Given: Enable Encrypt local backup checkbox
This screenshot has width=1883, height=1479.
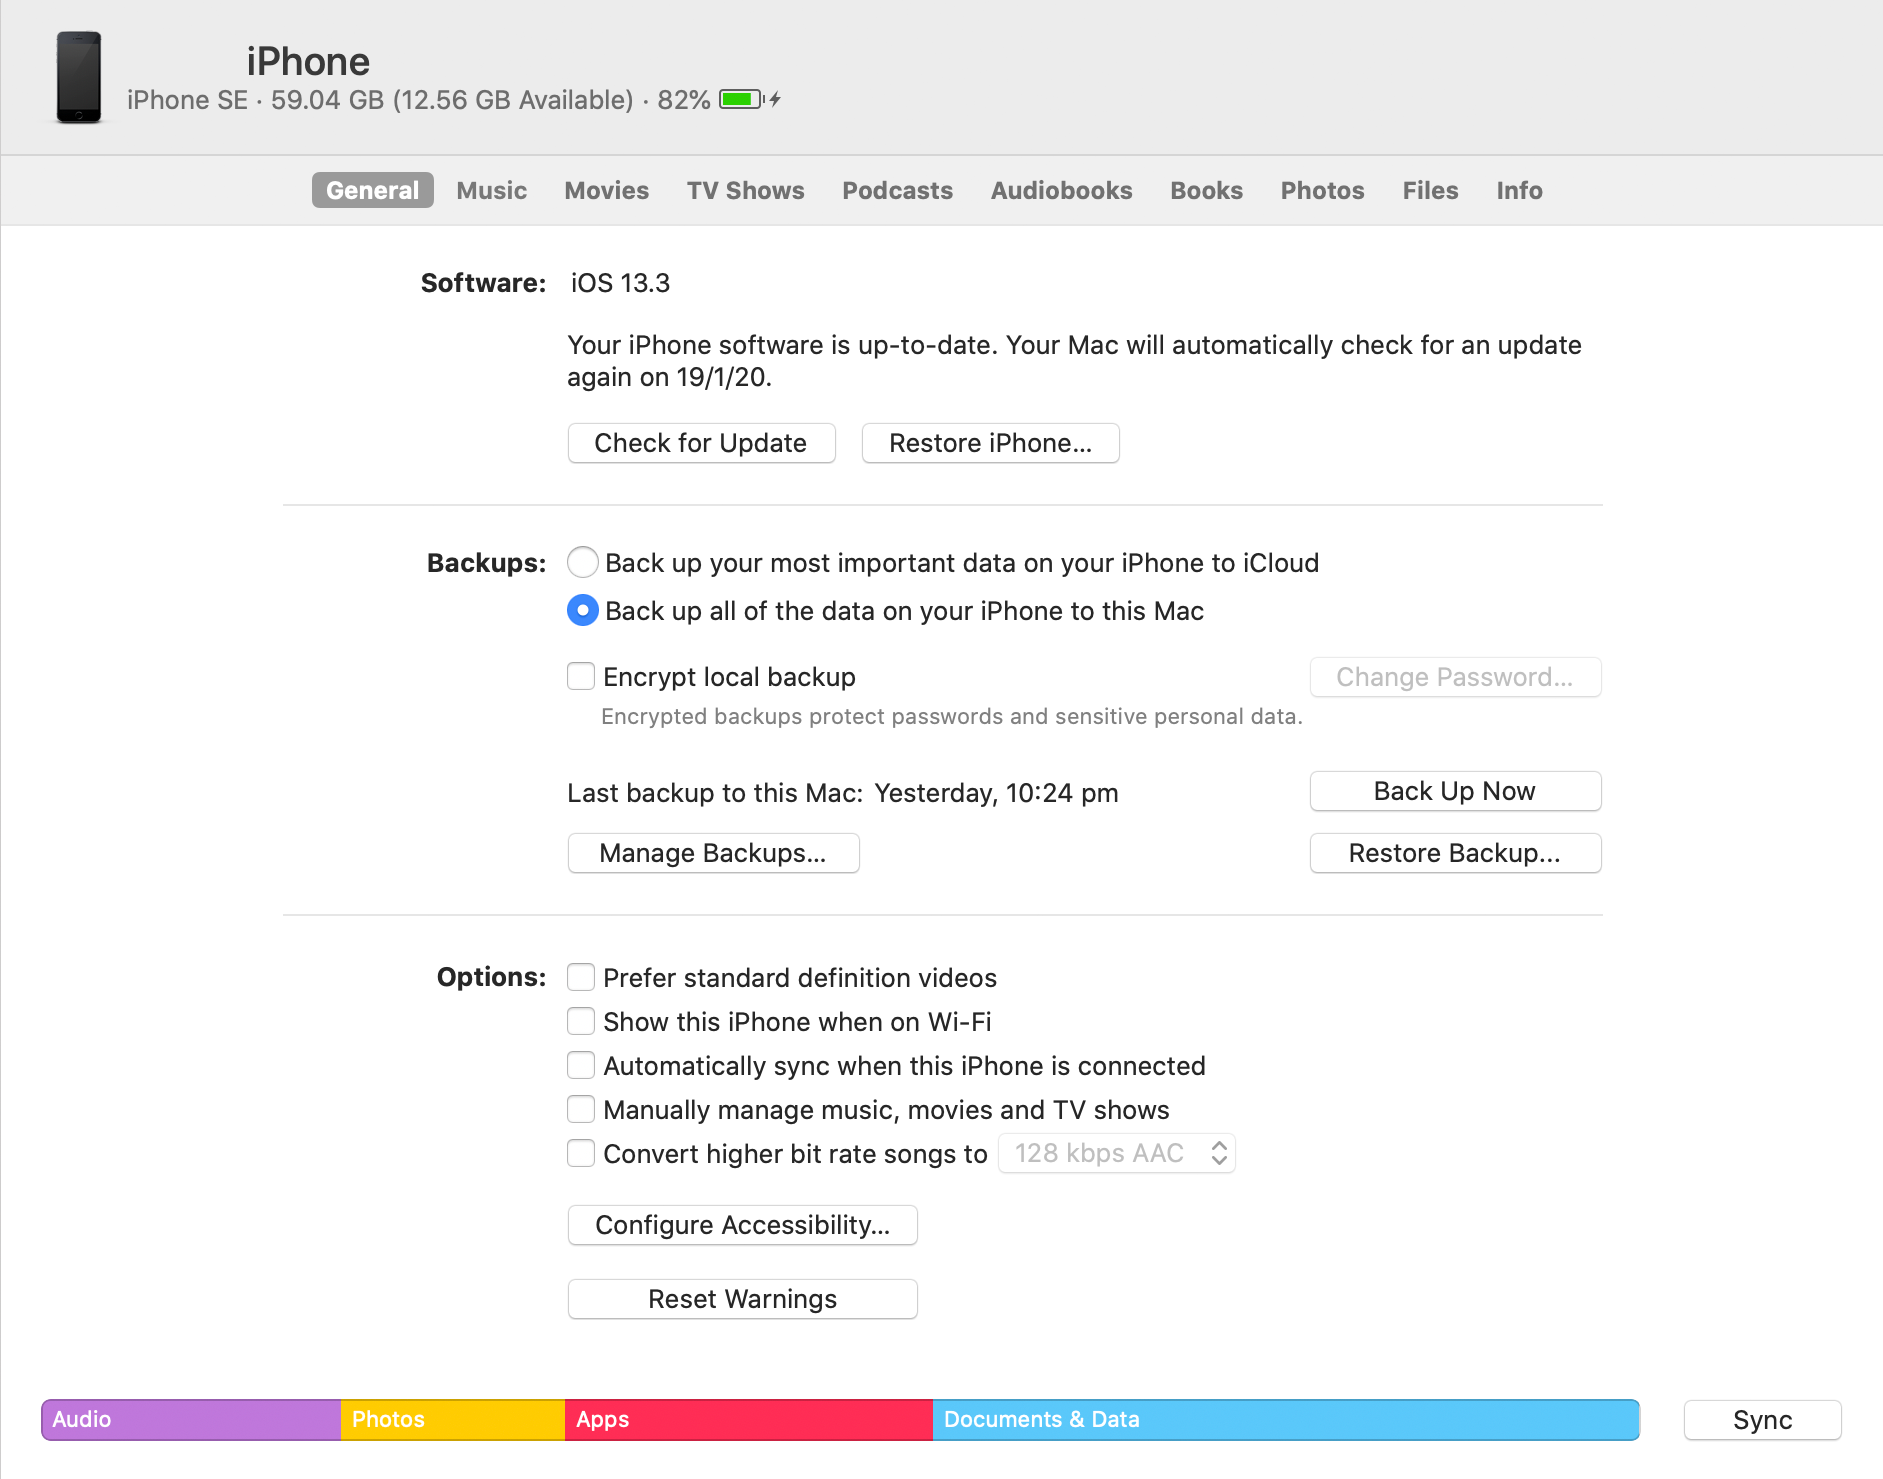Looking at the screenshot, I should 581,677.
